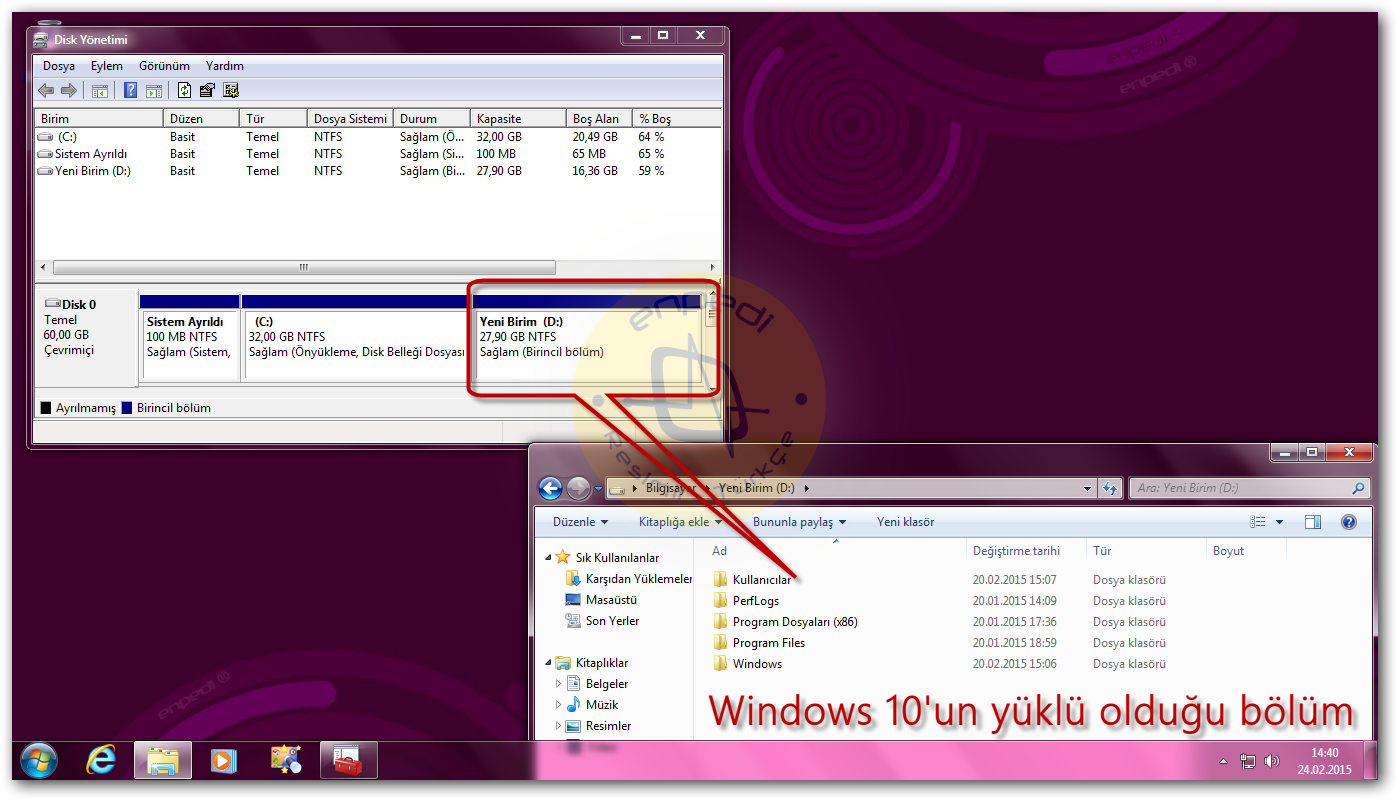Toggle the action pane icon in Disk Yönetimi
Screen dimensions: 1398x800
pyautogui.click(x=154, y=91)
